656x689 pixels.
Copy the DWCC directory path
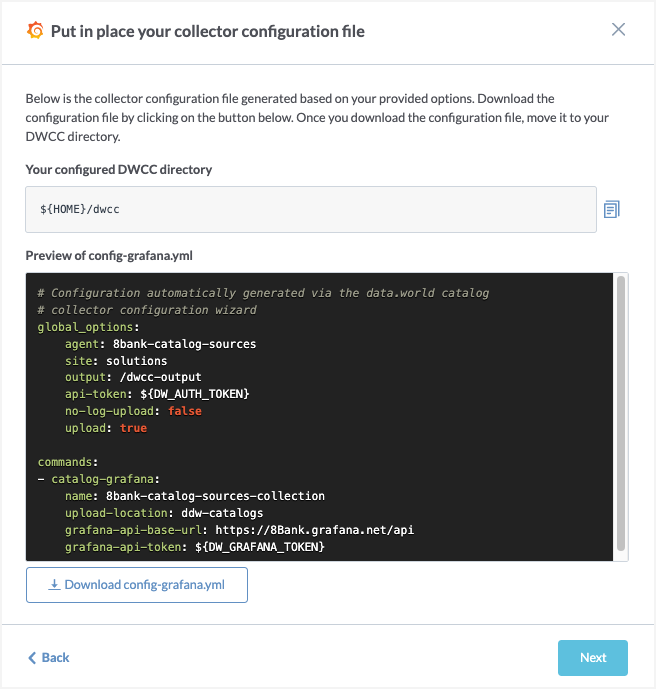point(612,209)
